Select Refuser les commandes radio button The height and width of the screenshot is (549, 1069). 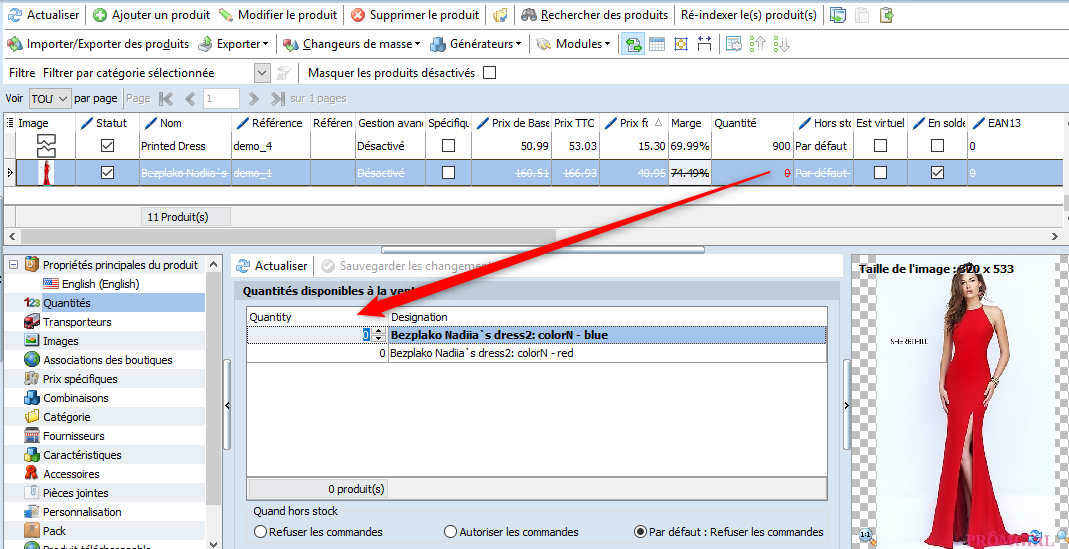(260, 532)
